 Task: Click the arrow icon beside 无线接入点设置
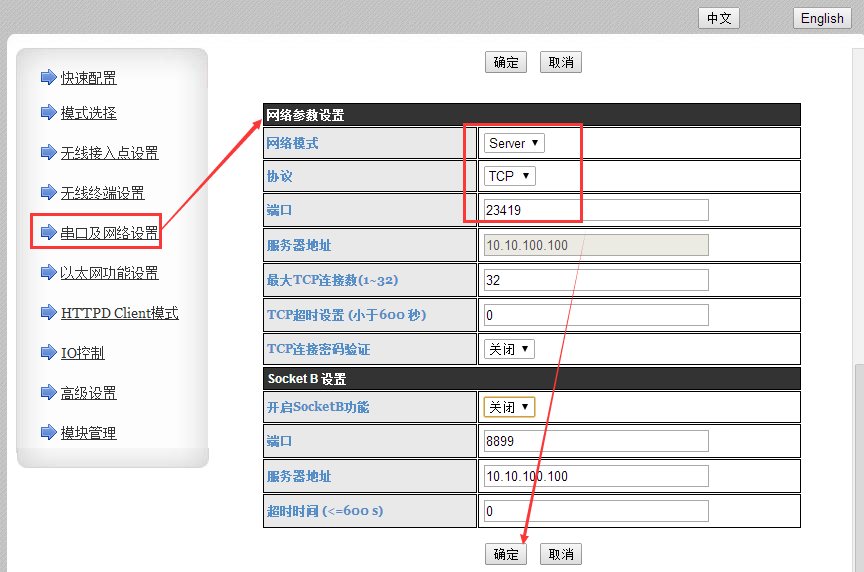tap(48, 153)
